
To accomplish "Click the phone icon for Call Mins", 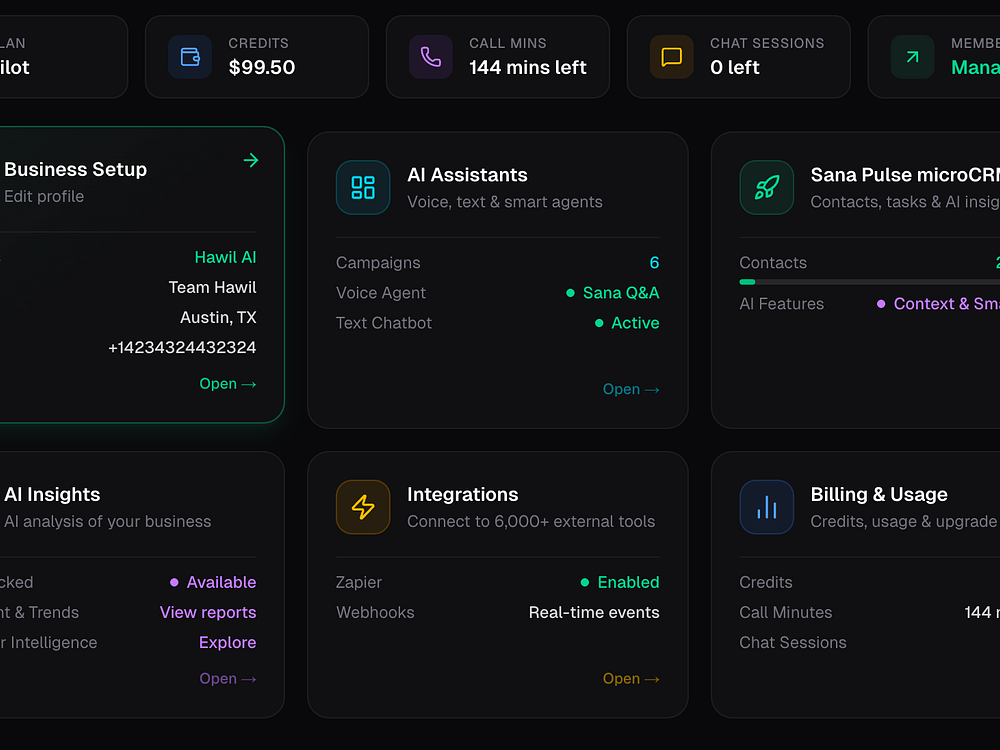I will tap(431, 57).
